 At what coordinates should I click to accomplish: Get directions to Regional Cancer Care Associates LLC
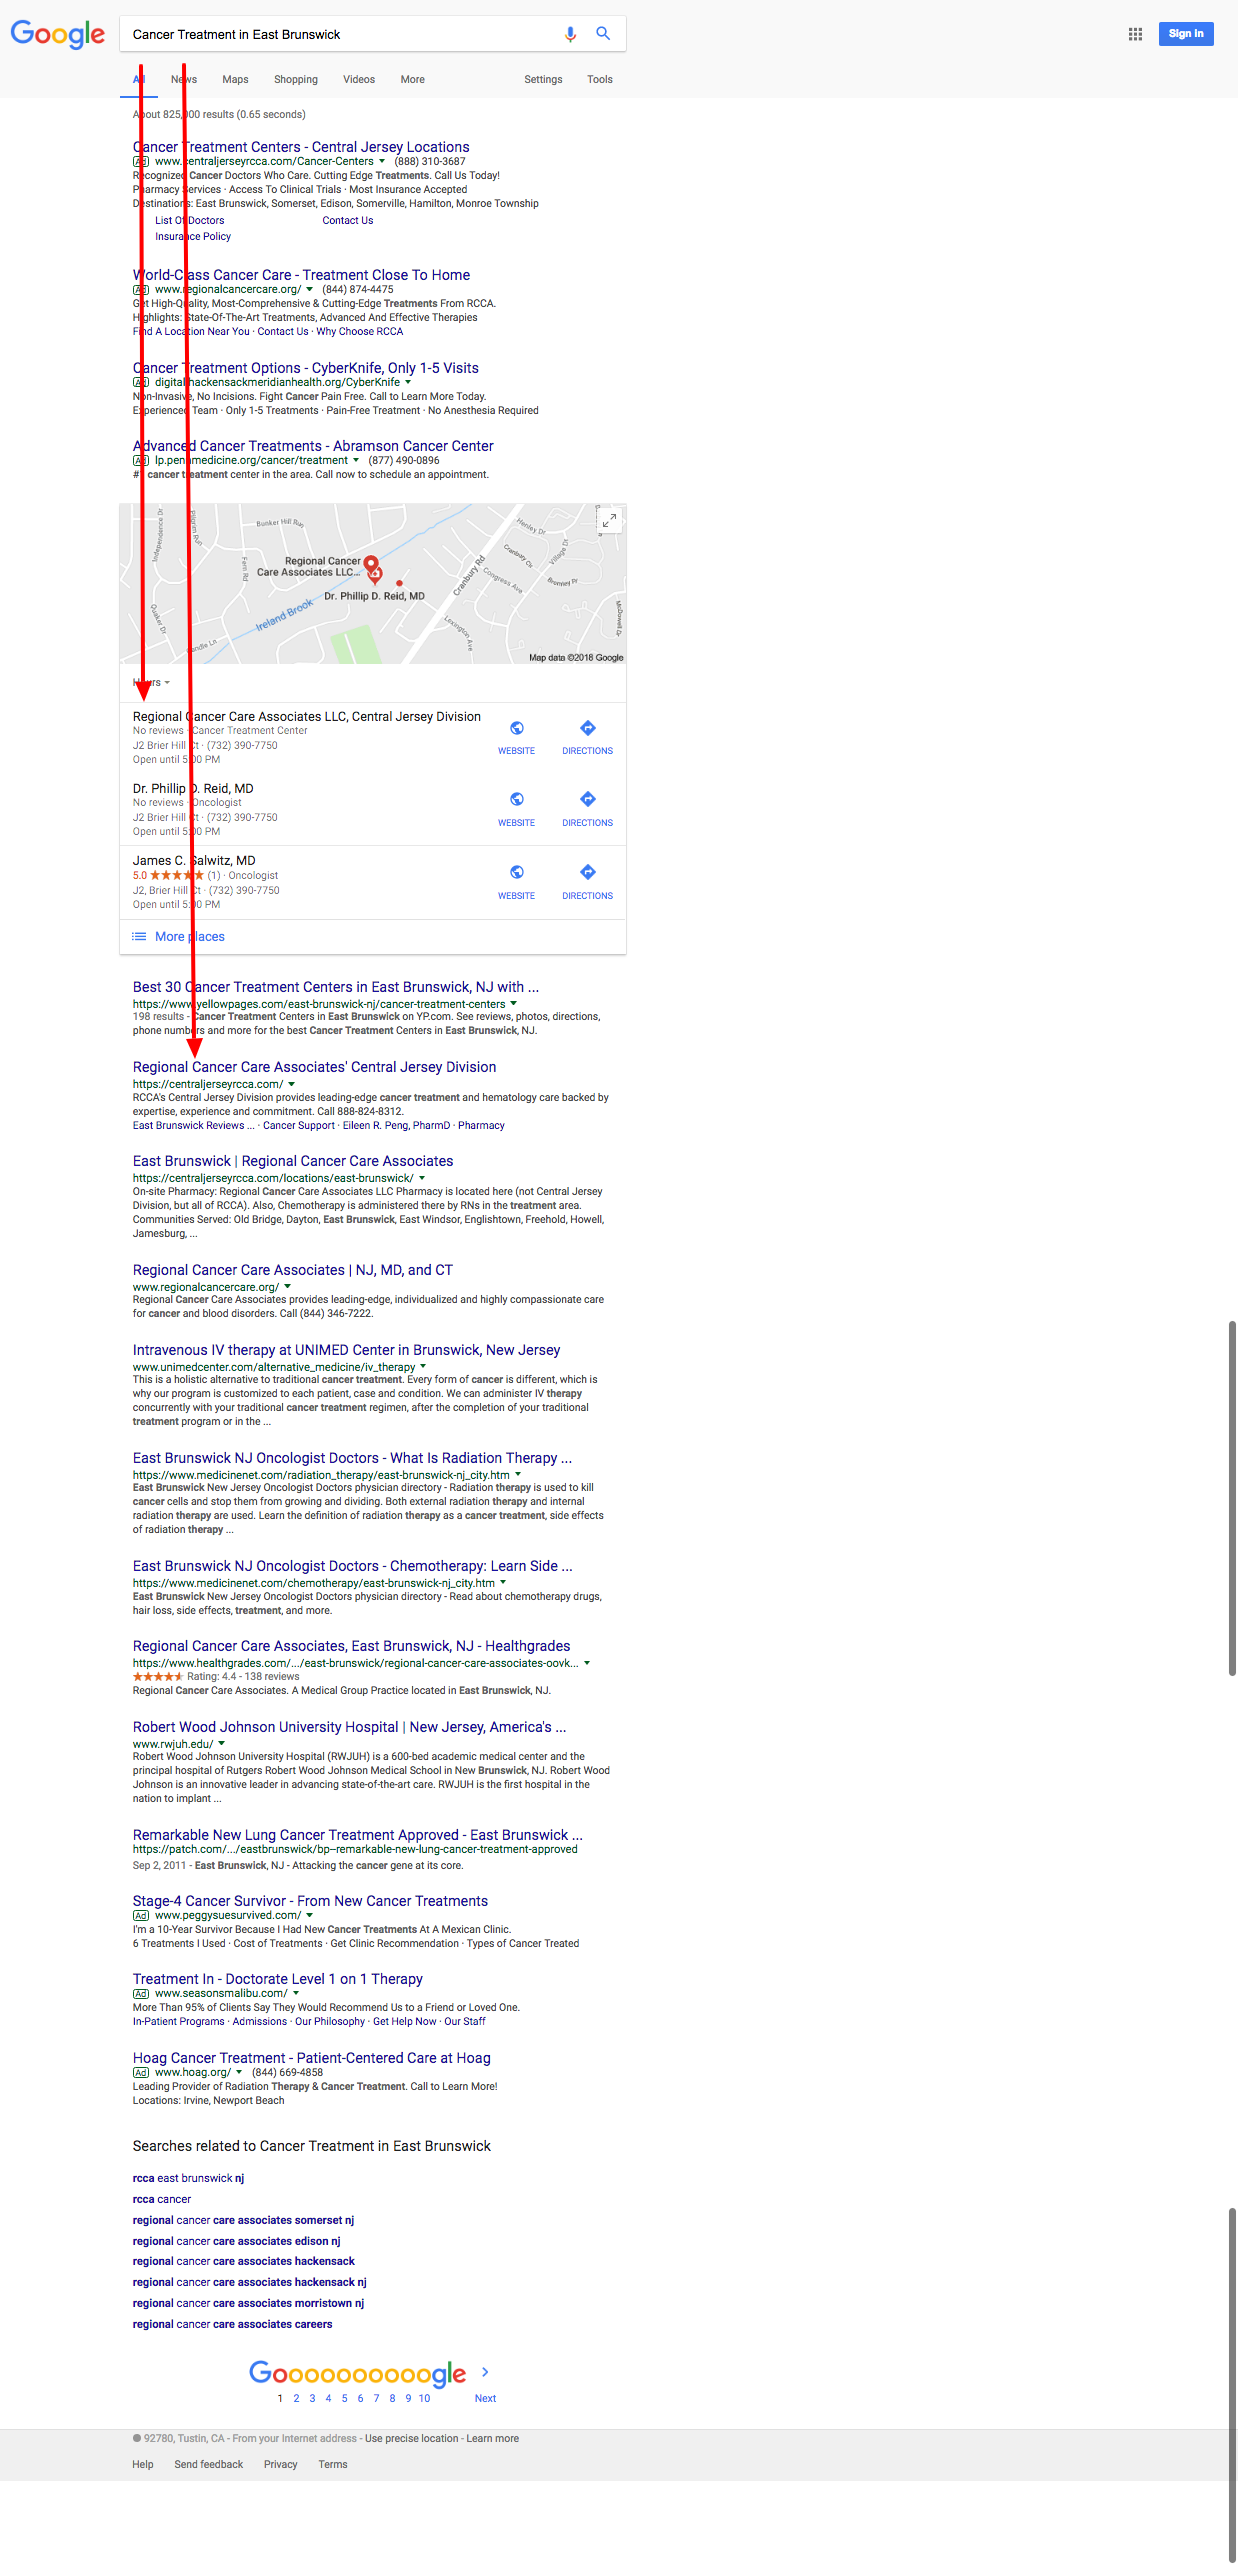coord(587,737)
